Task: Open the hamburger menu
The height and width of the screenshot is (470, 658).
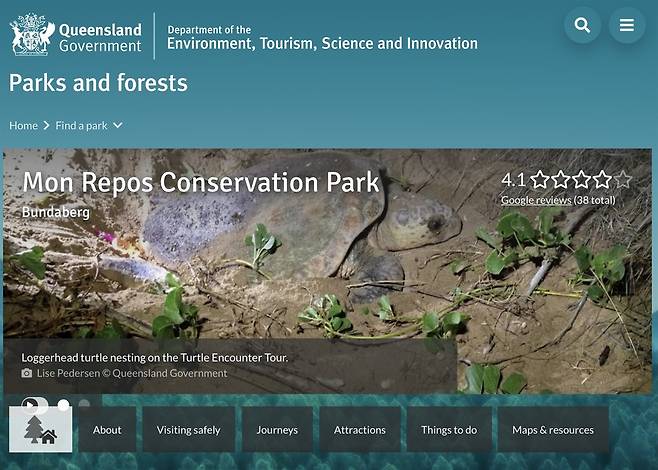Action: [627, 26]
